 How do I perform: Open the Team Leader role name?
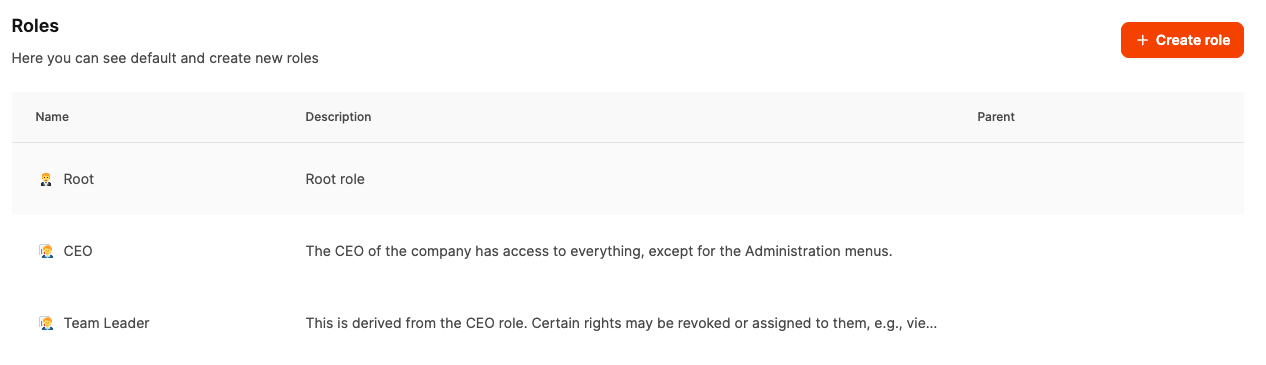(106, 323)
